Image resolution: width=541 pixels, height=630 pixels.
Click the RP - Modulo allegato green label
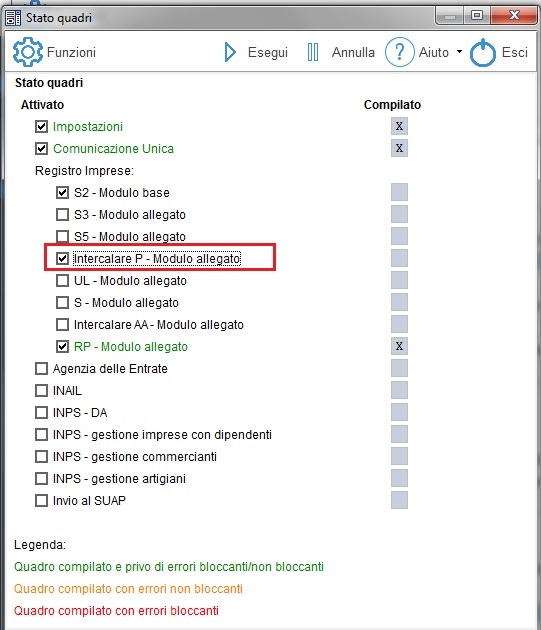tap(131, 346)
